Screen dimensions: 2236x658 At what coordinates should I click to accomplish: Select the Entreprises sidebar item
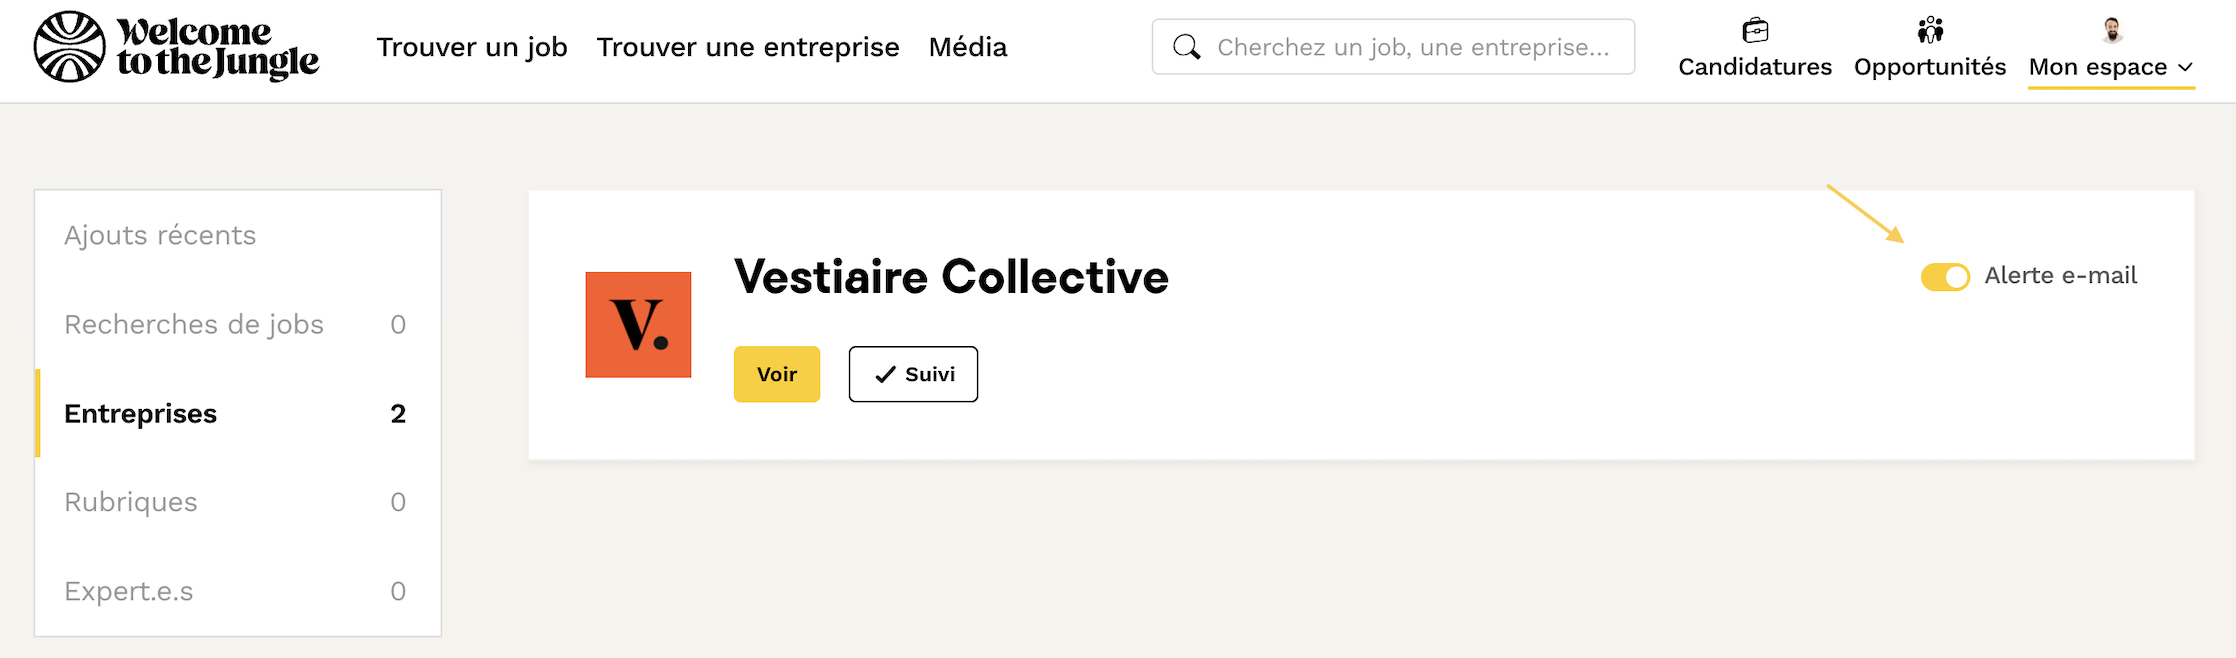(141, 414)
